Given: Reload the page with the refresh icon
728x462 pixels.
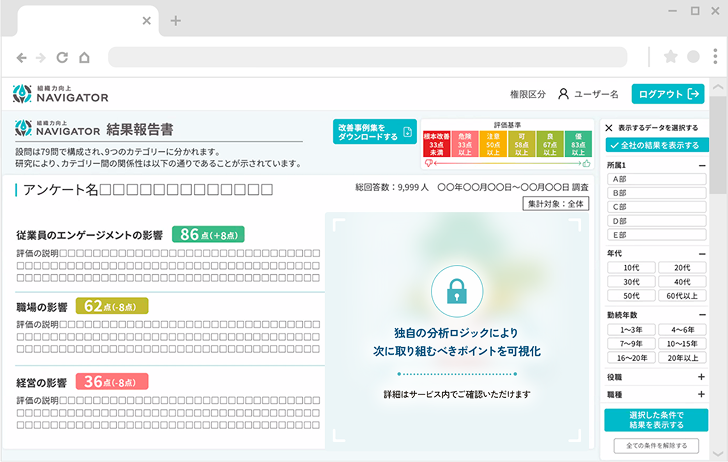Looking at the screenshot, I should point(62,58).
